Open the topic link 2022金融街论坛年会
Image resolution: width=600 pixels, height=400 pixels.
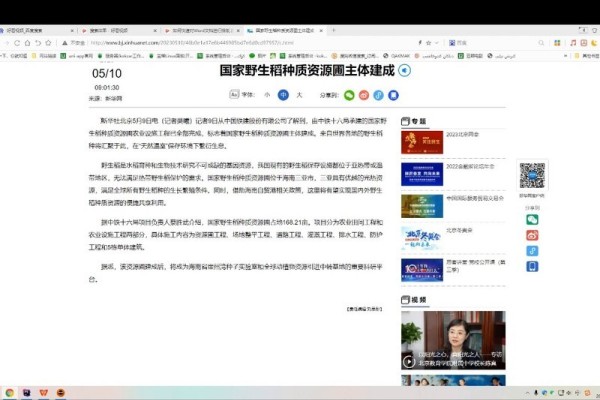[470, 167]
